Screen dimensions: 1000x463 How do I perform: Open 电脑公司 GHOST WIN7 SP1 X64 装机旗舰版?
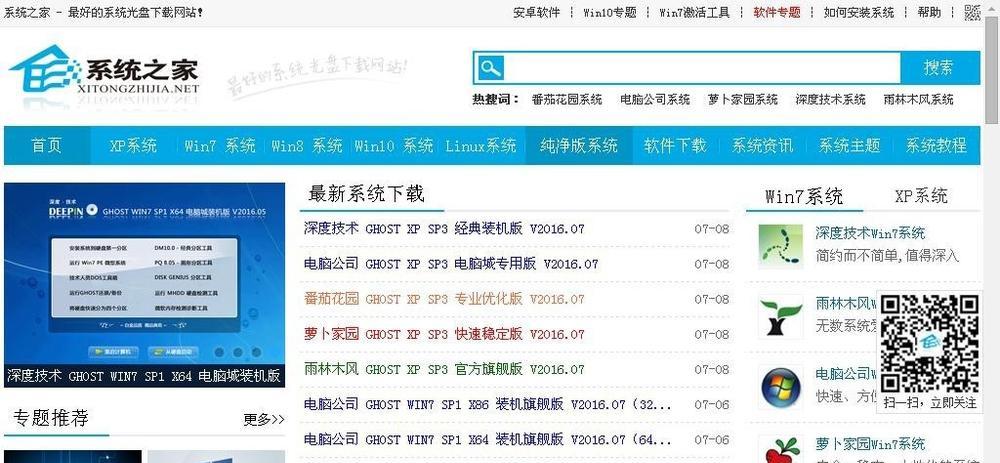[x=487, y=439]
